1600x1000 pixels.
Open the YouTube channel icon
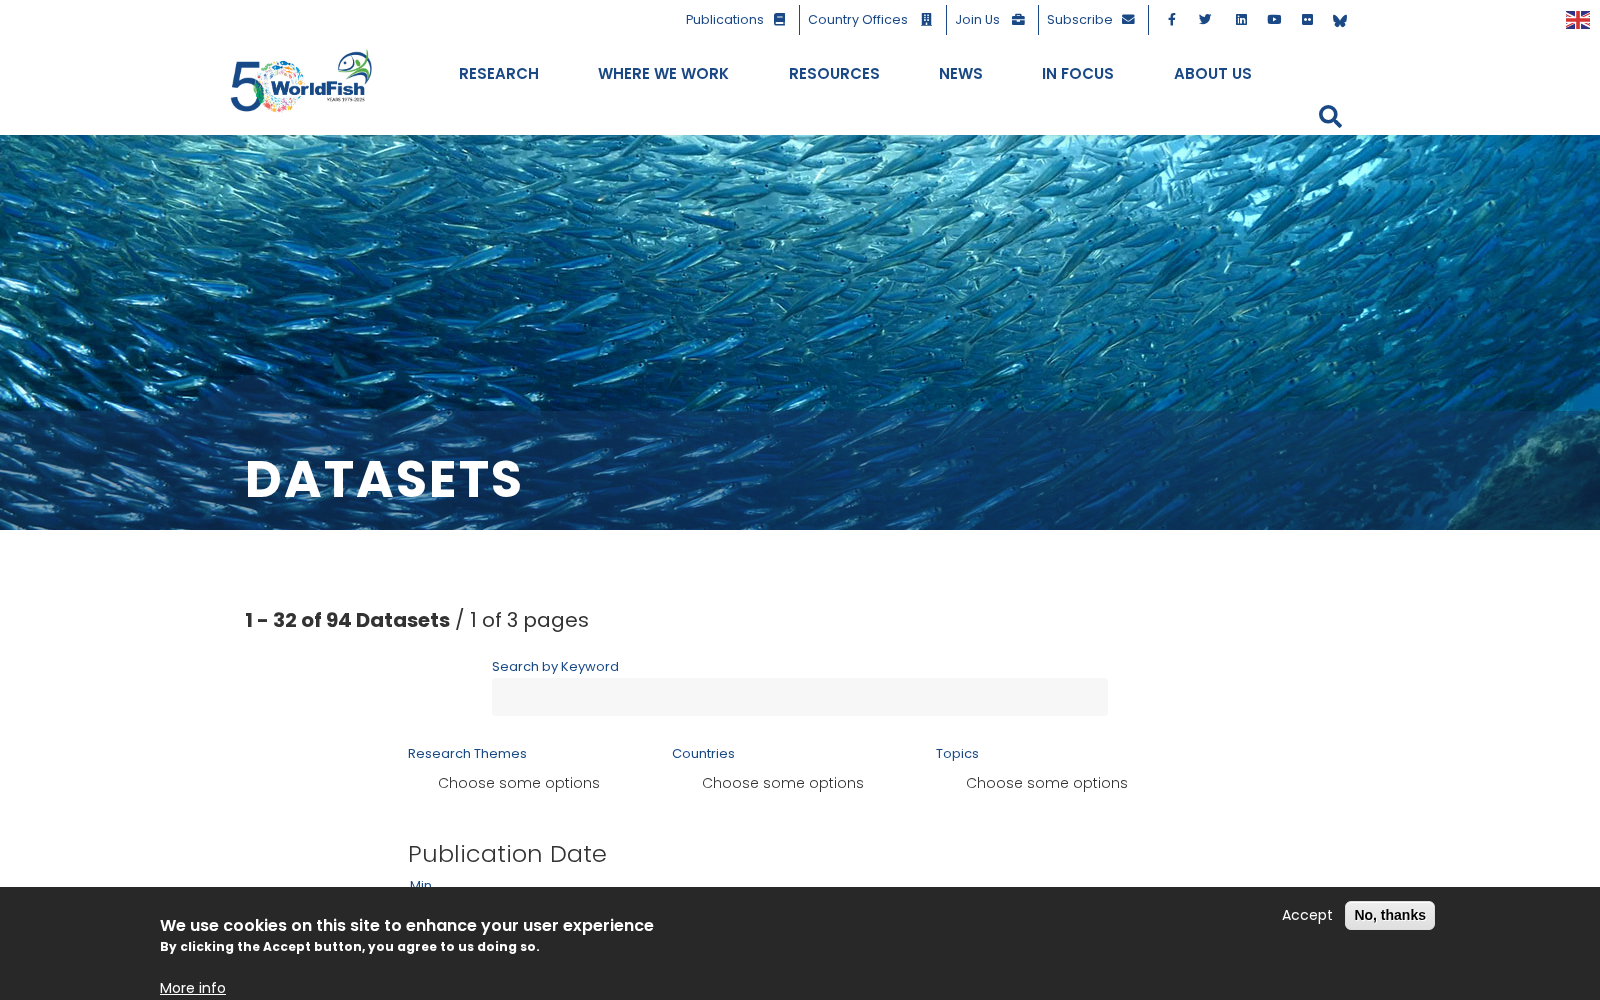point(1274,20)
